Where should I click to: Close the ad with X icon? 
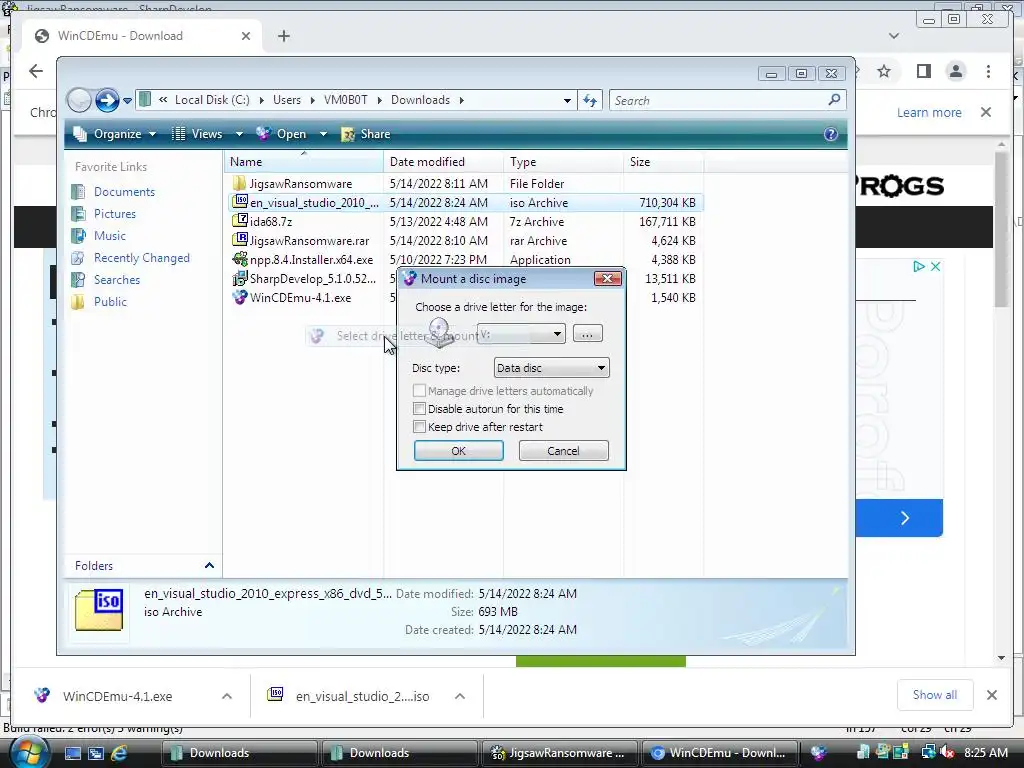[936, 266]
